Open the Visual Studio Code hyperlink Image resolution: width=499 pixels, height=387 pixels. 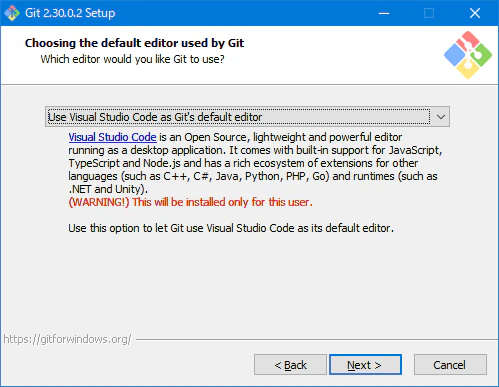point(112,137)
